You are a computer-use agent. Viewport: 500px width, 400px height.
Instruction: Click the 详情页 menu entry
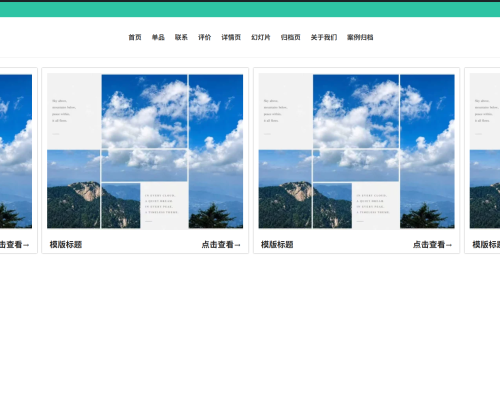231,37
